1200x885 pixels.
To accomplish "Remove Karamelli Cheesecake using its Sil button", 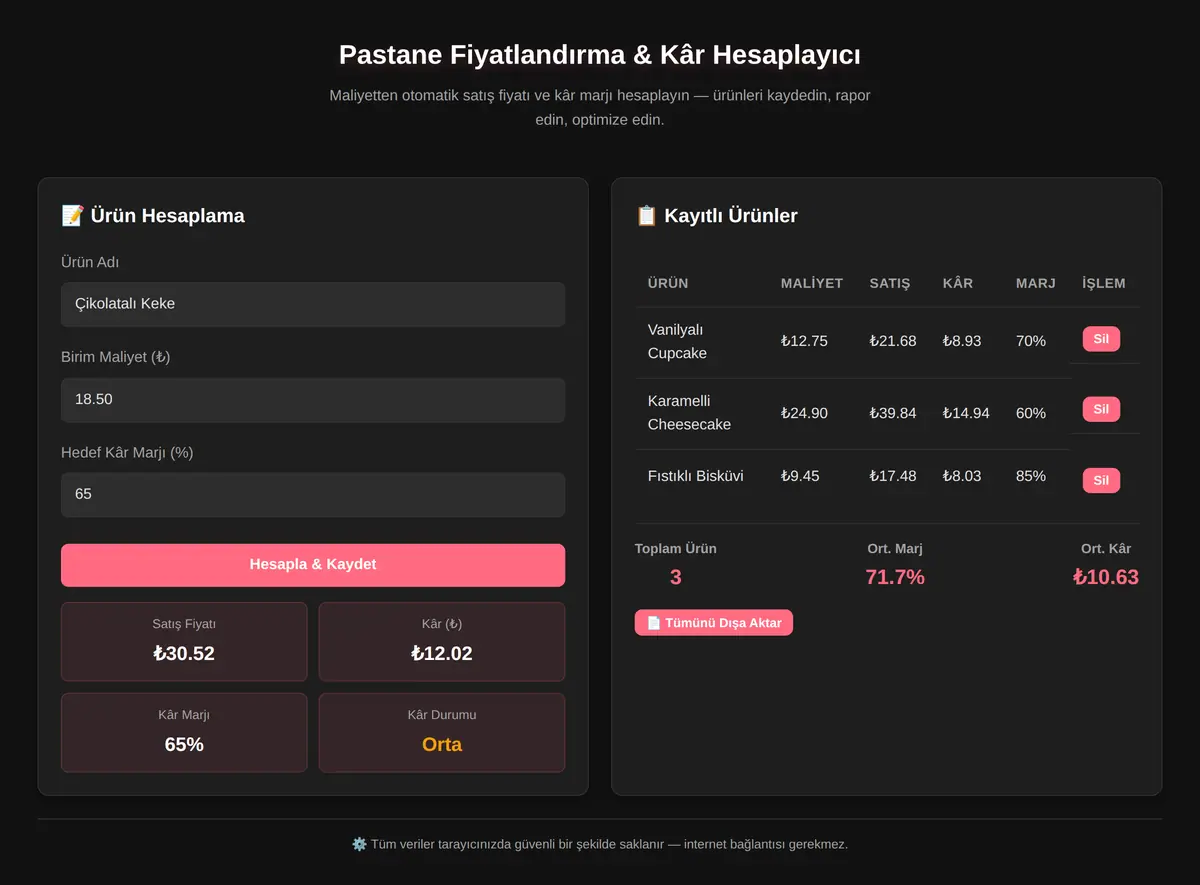I will tap(1101, 409).
